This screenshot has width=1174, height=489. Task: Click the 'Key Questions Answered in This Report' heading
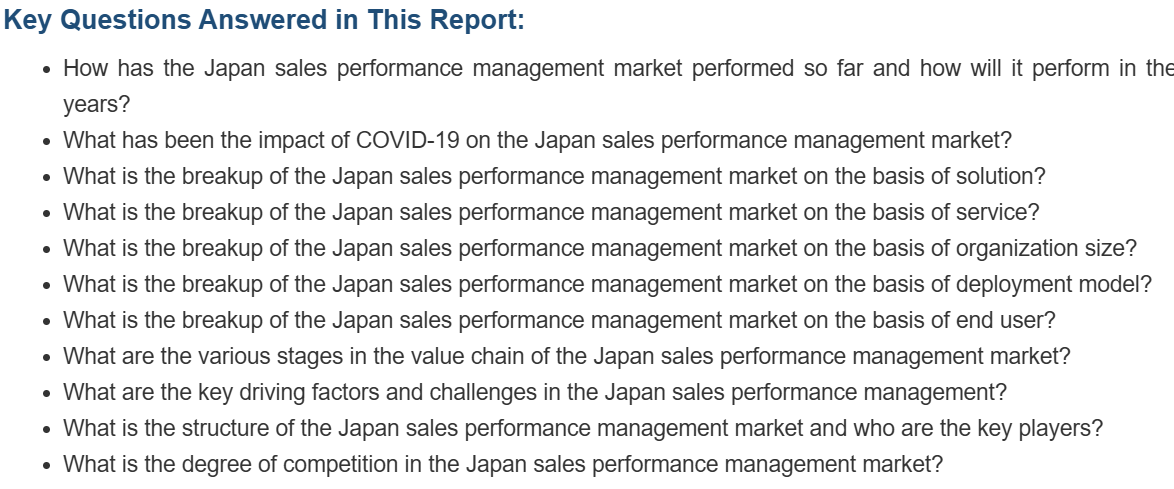click(264, 21)
